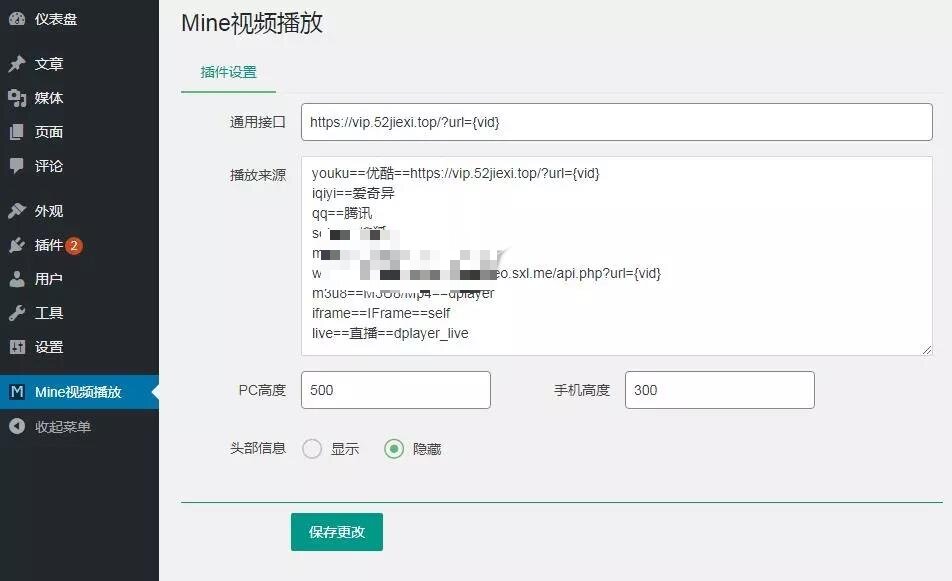Viewport: 952px width, 581px height.
Task: Open the 仪表盘 menu item
Action: pyautogui.click(x=80, y=19)
